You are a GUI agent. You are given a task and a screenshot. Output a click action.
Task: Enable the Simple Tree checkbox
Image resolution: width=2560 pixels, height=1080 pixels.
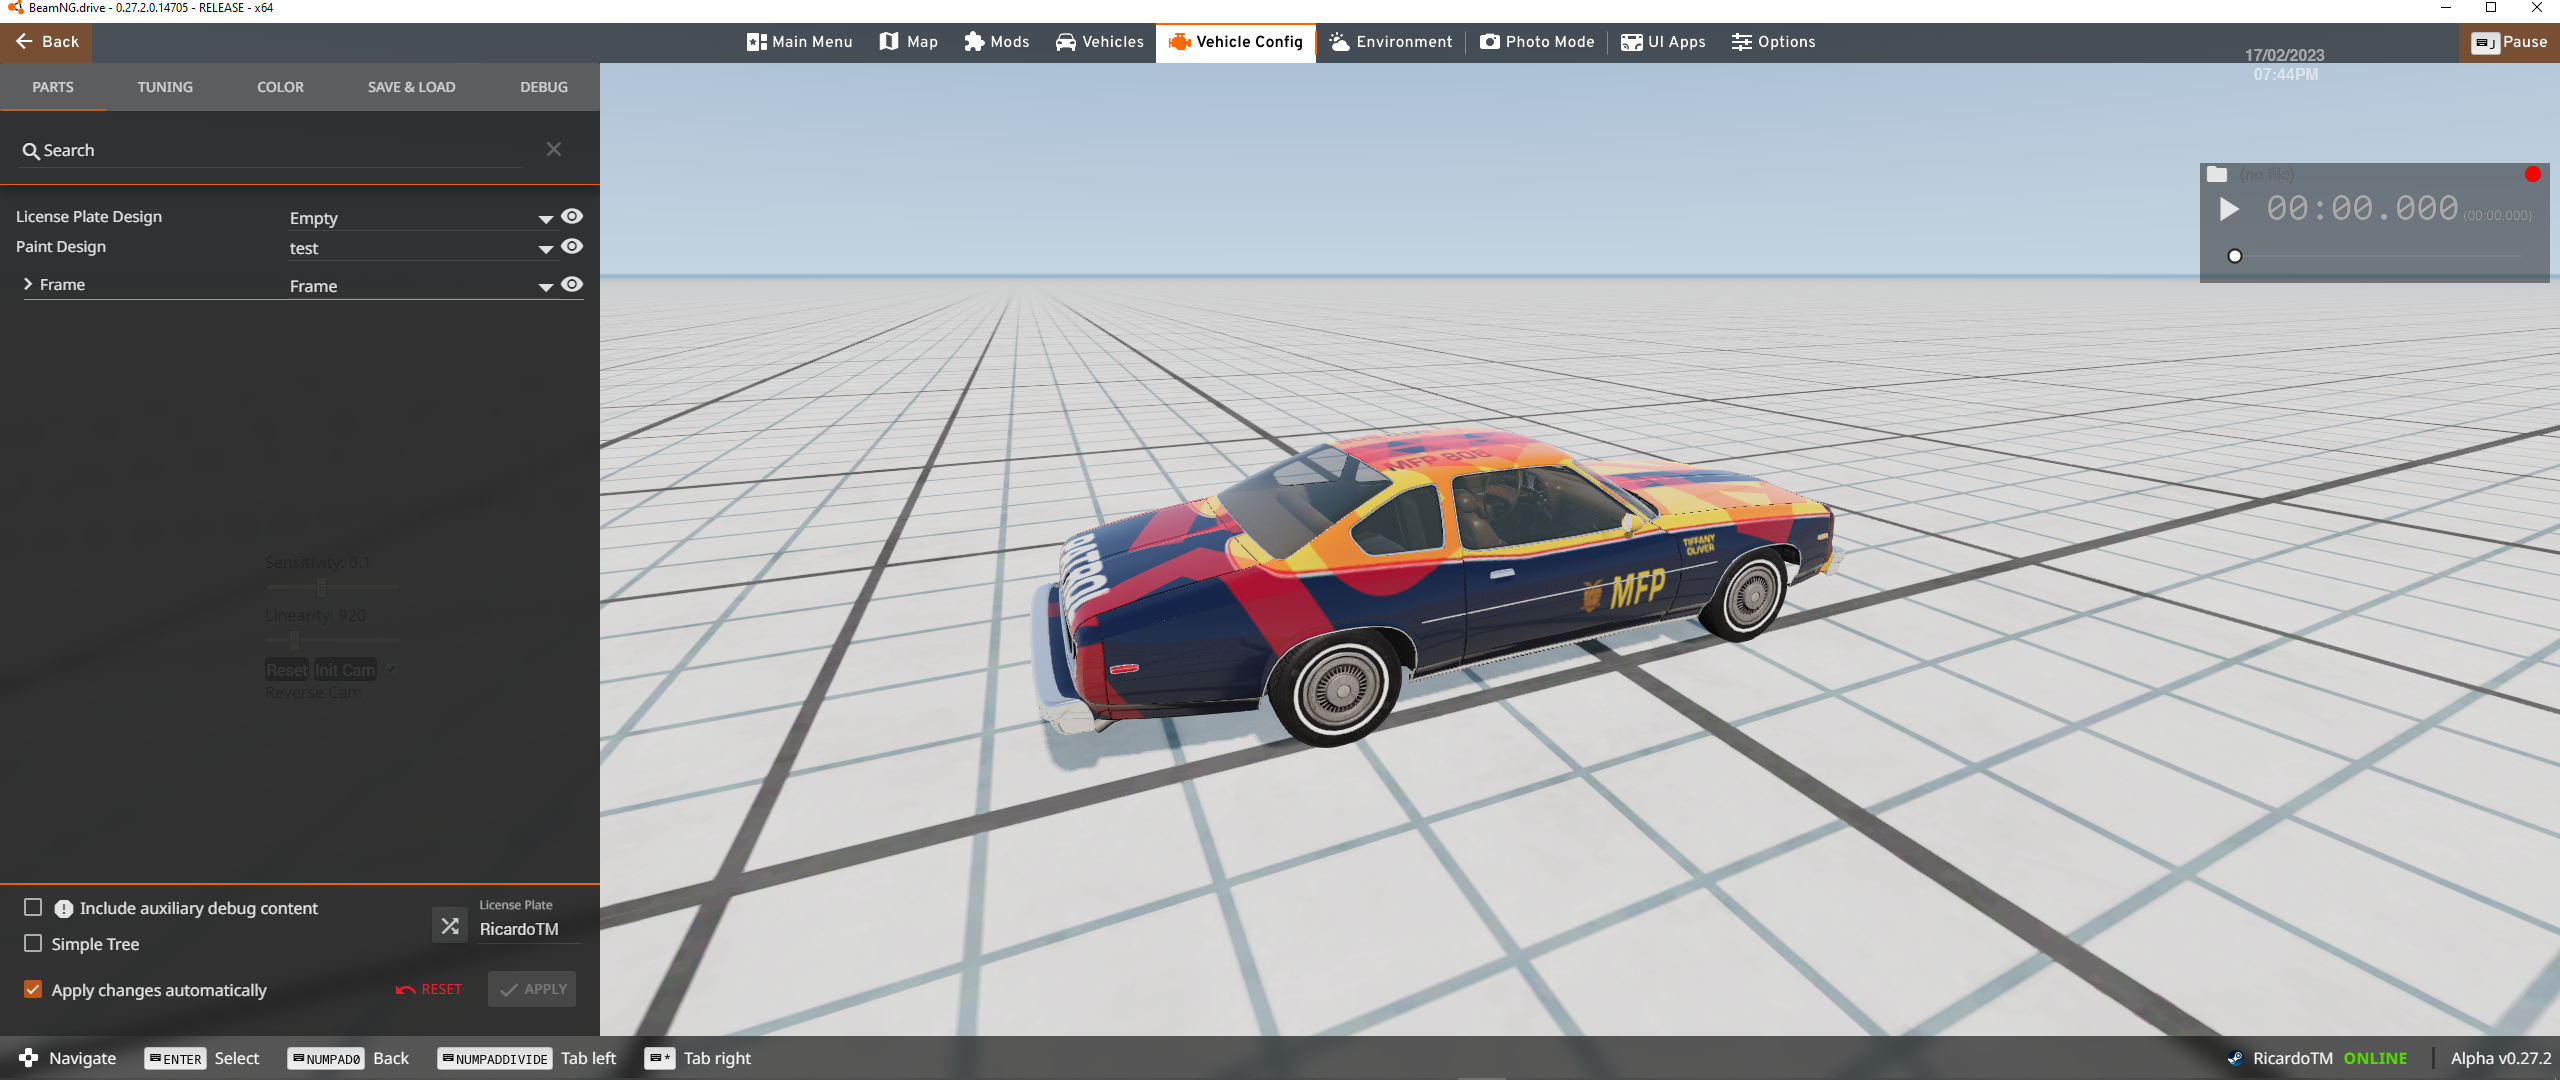33,943
